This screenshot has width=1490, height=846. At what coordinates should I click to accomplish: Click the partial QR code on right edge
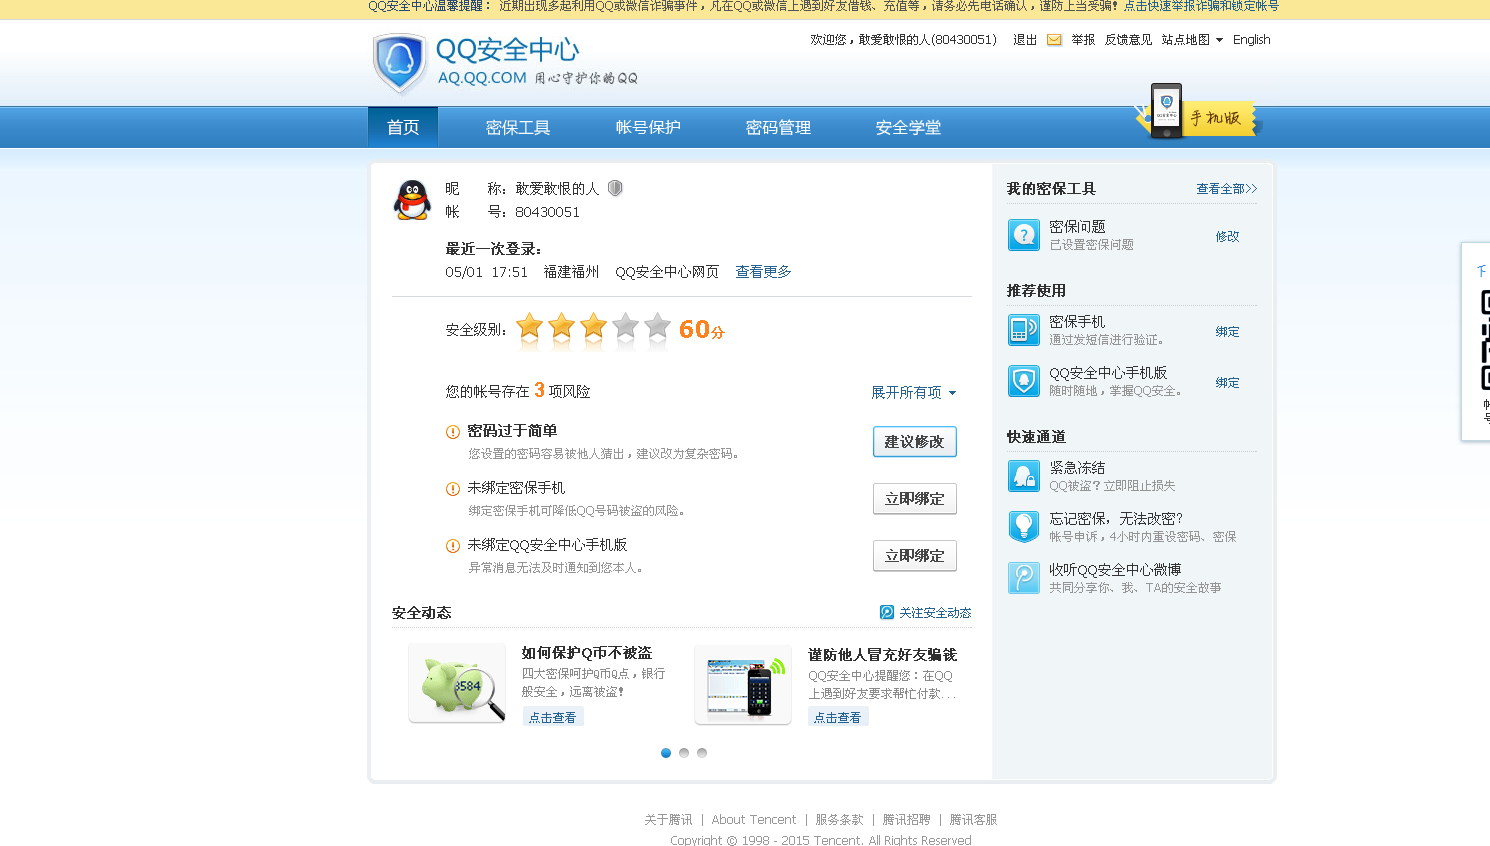[x=1485, y=340]
